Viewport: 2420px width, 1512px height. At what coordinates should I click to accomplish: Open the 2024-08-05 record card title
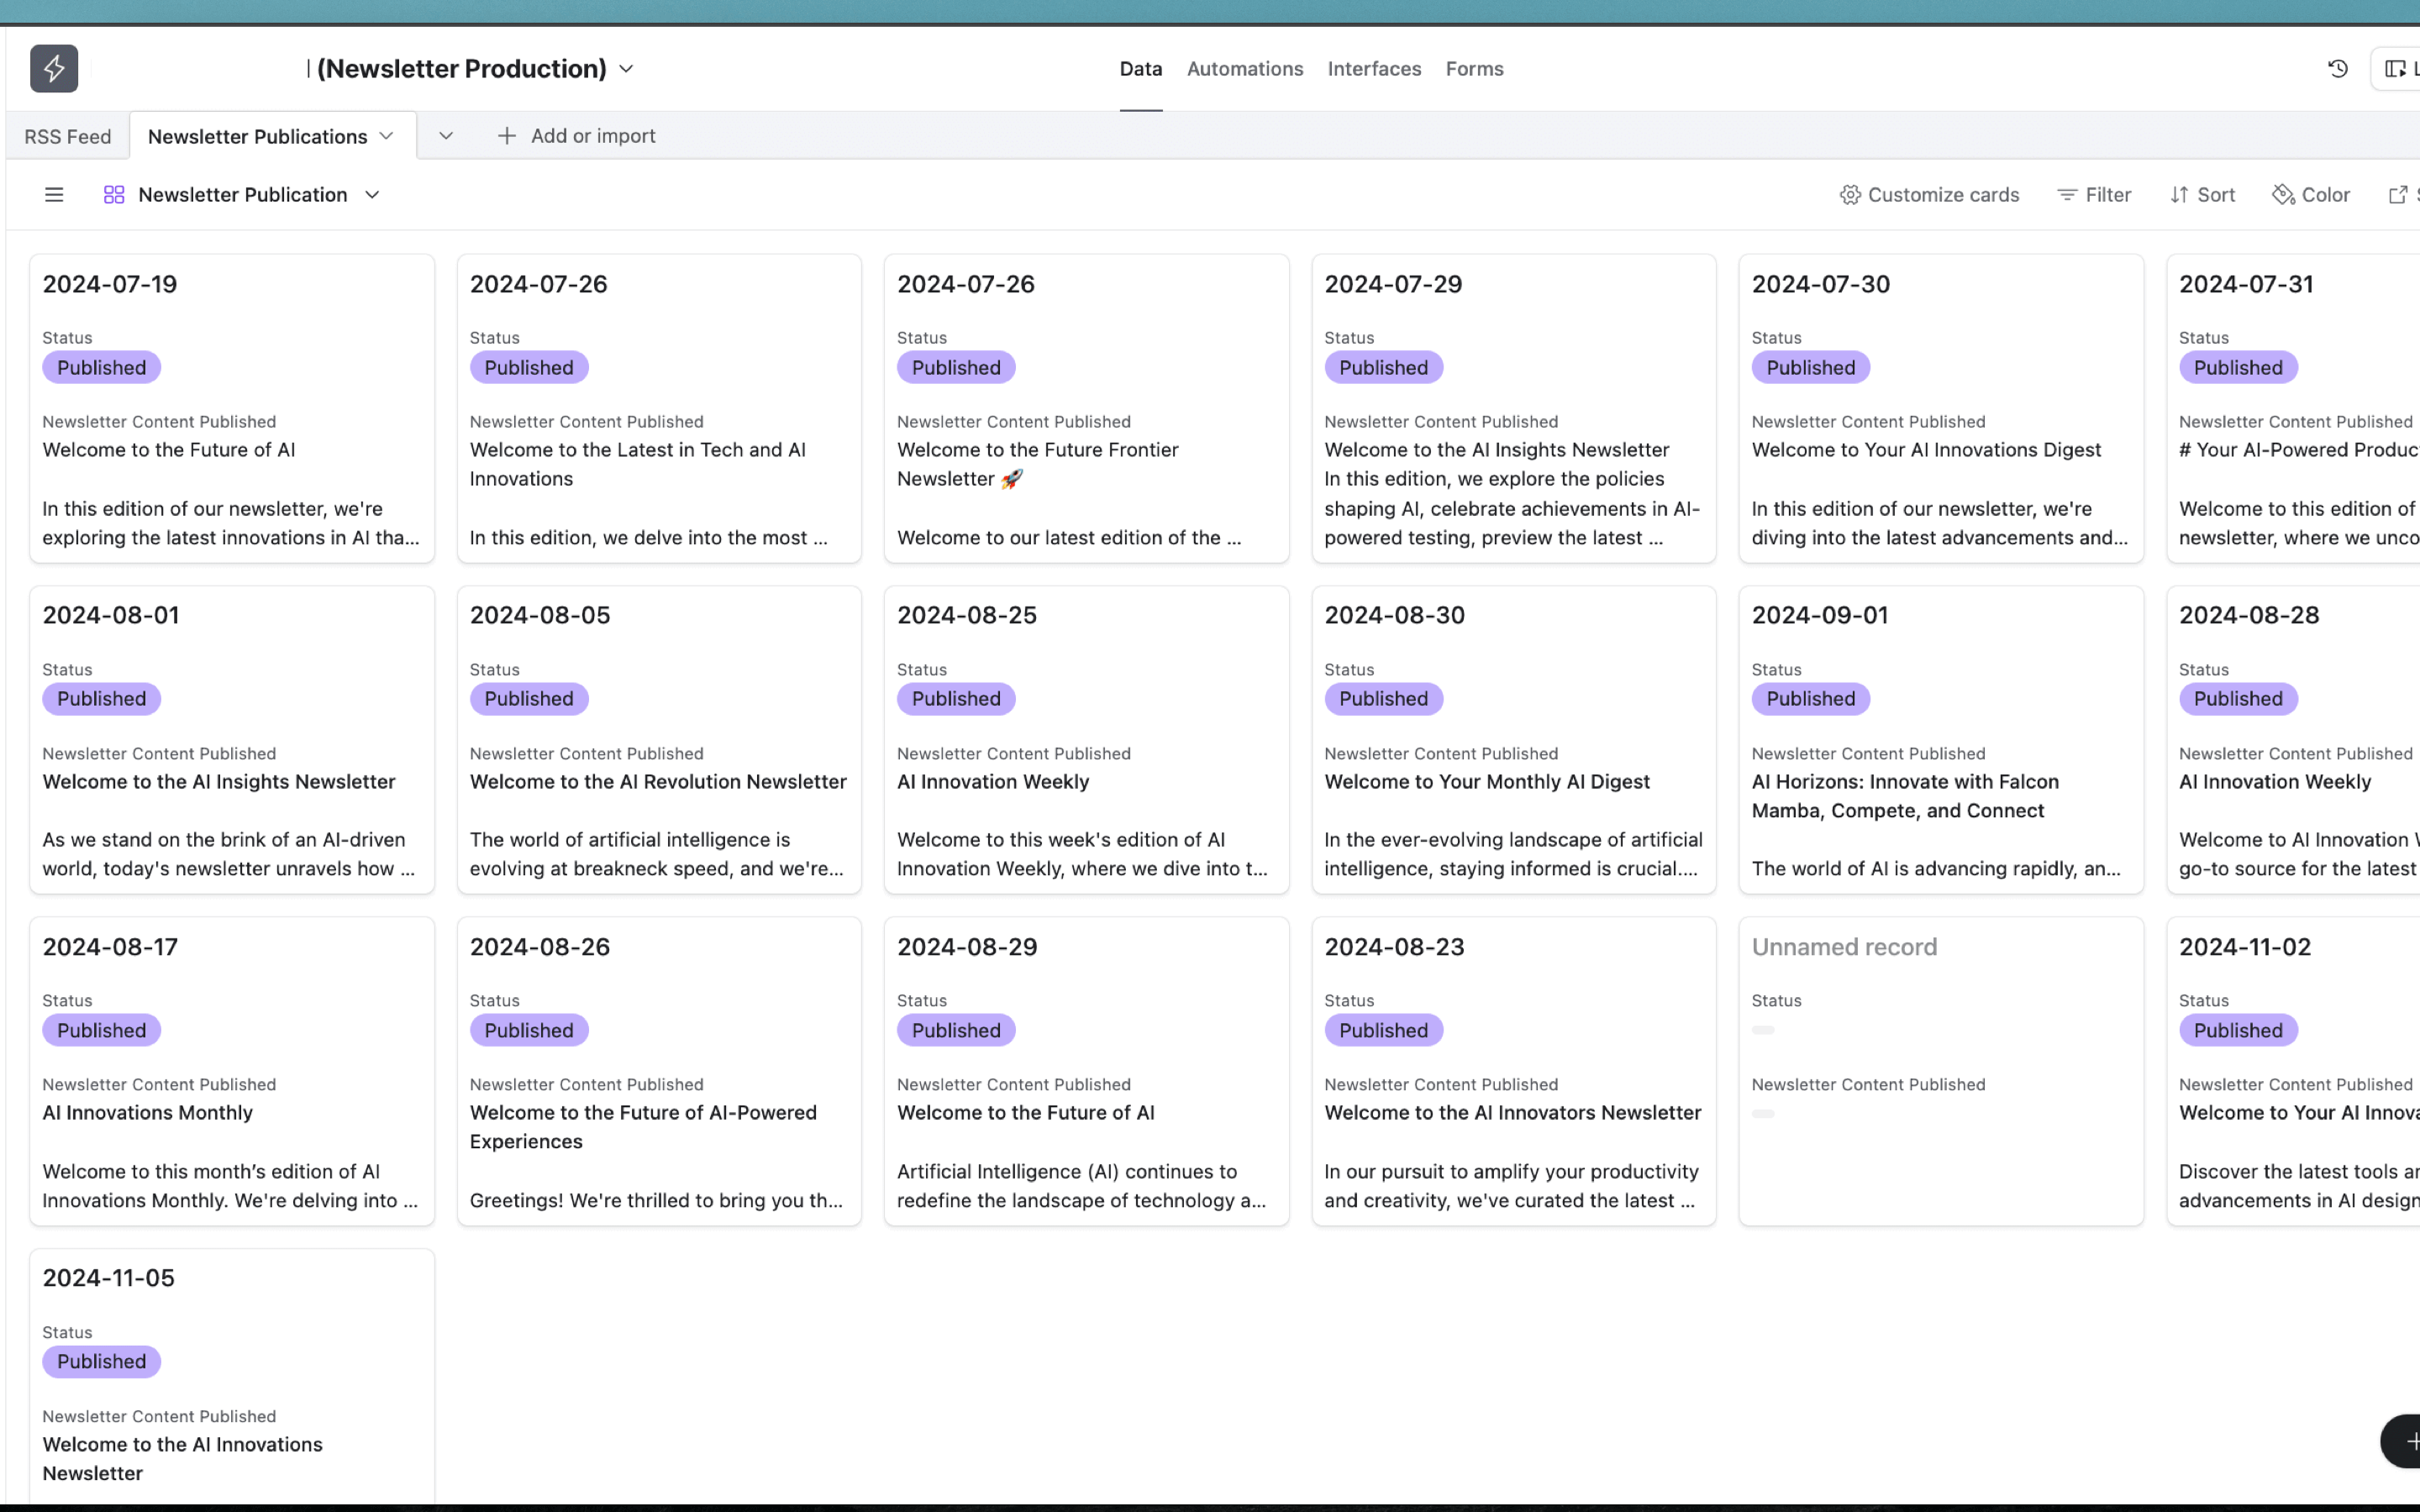point(540,615)
